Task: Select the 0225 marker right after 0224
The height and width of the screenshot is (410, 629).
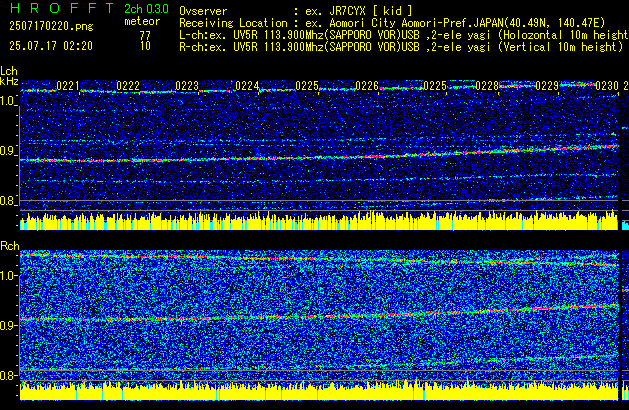Action: pyautogui.click(x=307, y=86)
